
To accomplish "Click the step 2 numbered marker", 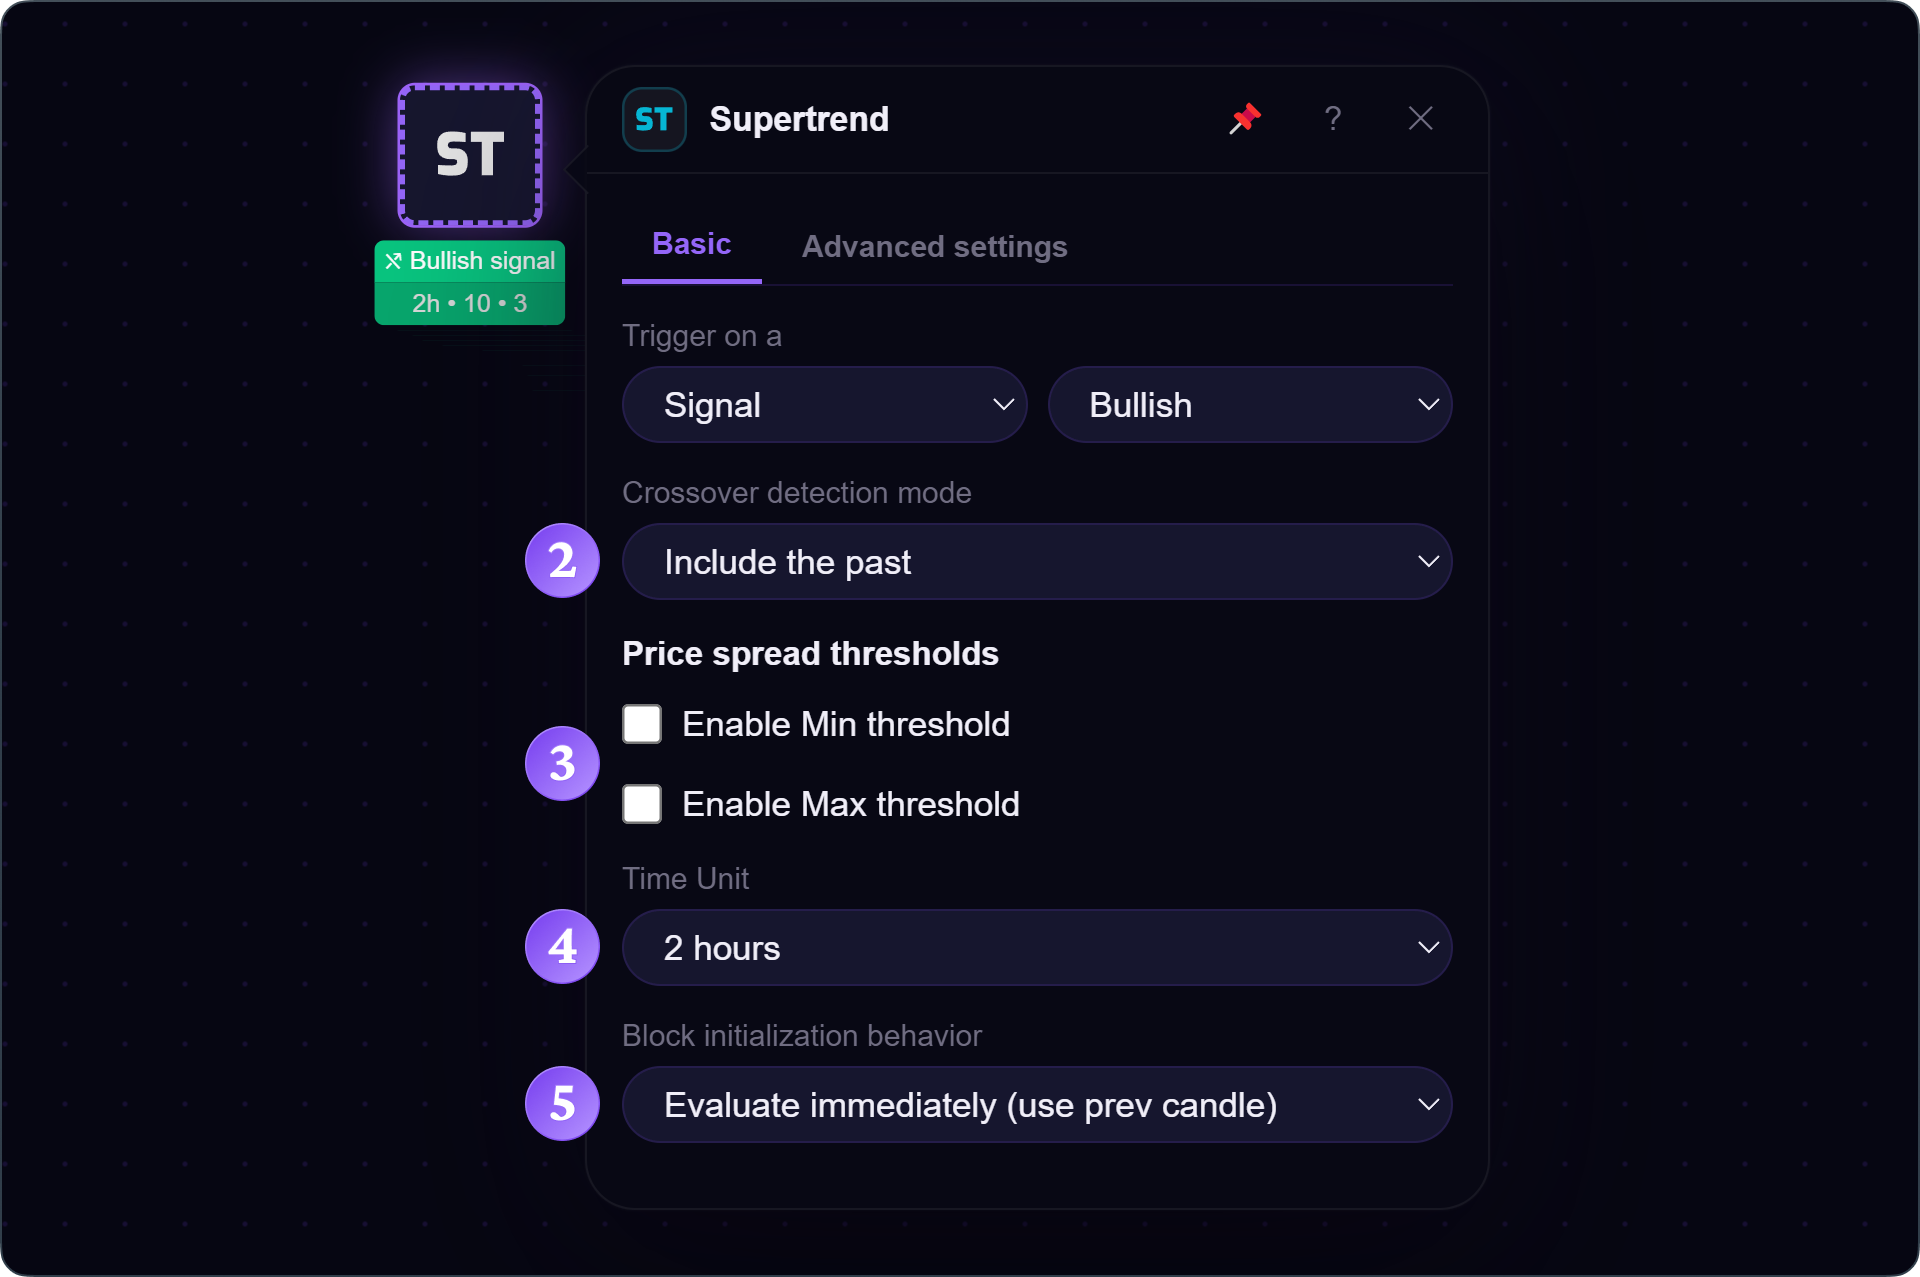I will coord(562,561).
